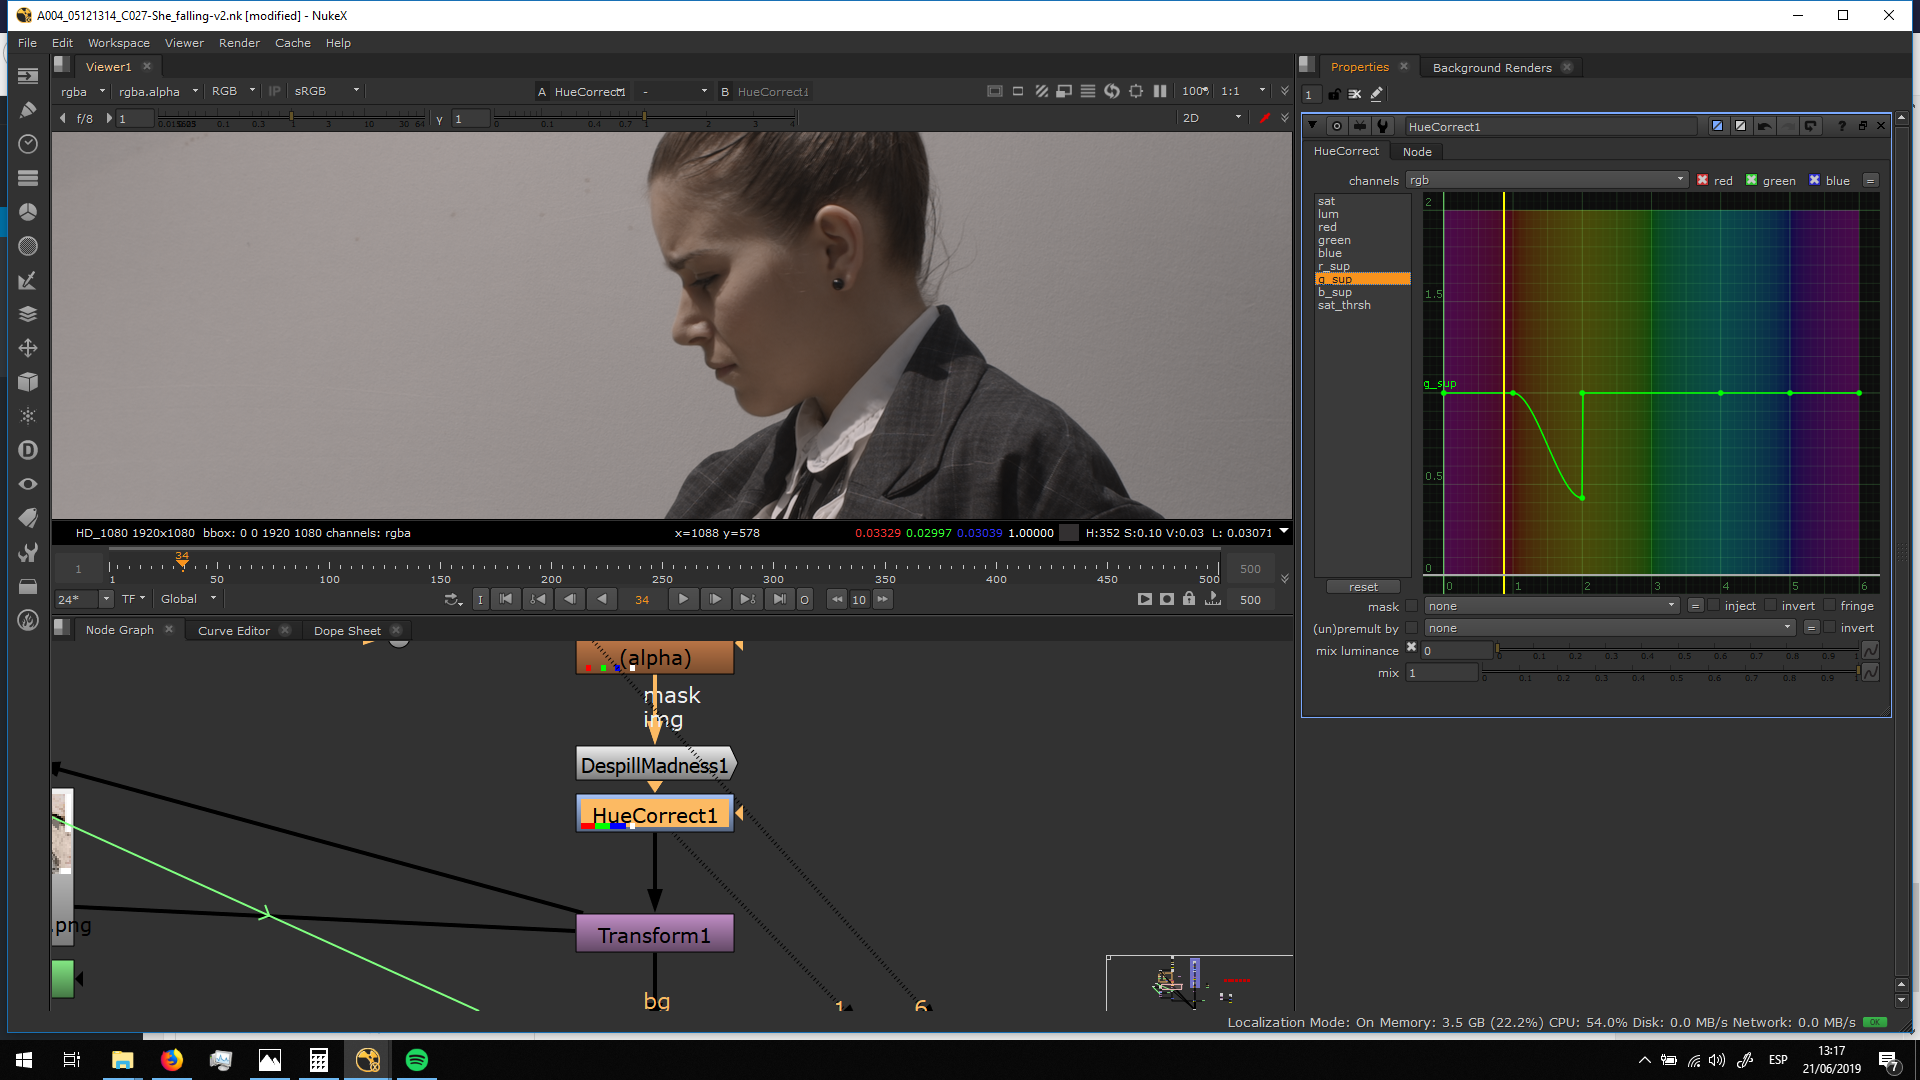The width and height of the screenshot is (1920, 1080).
Task: Toggle the blue channel checkbox
Action: point(1814,180)
